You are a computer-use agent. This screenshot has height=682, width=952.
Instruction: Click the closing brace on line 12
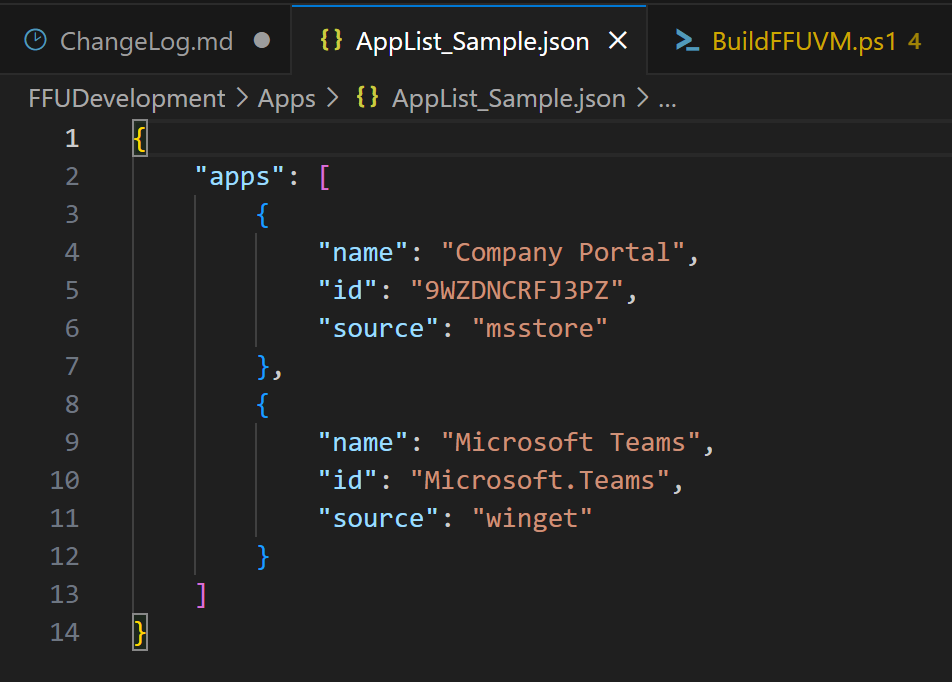click(x=263, y=557)
